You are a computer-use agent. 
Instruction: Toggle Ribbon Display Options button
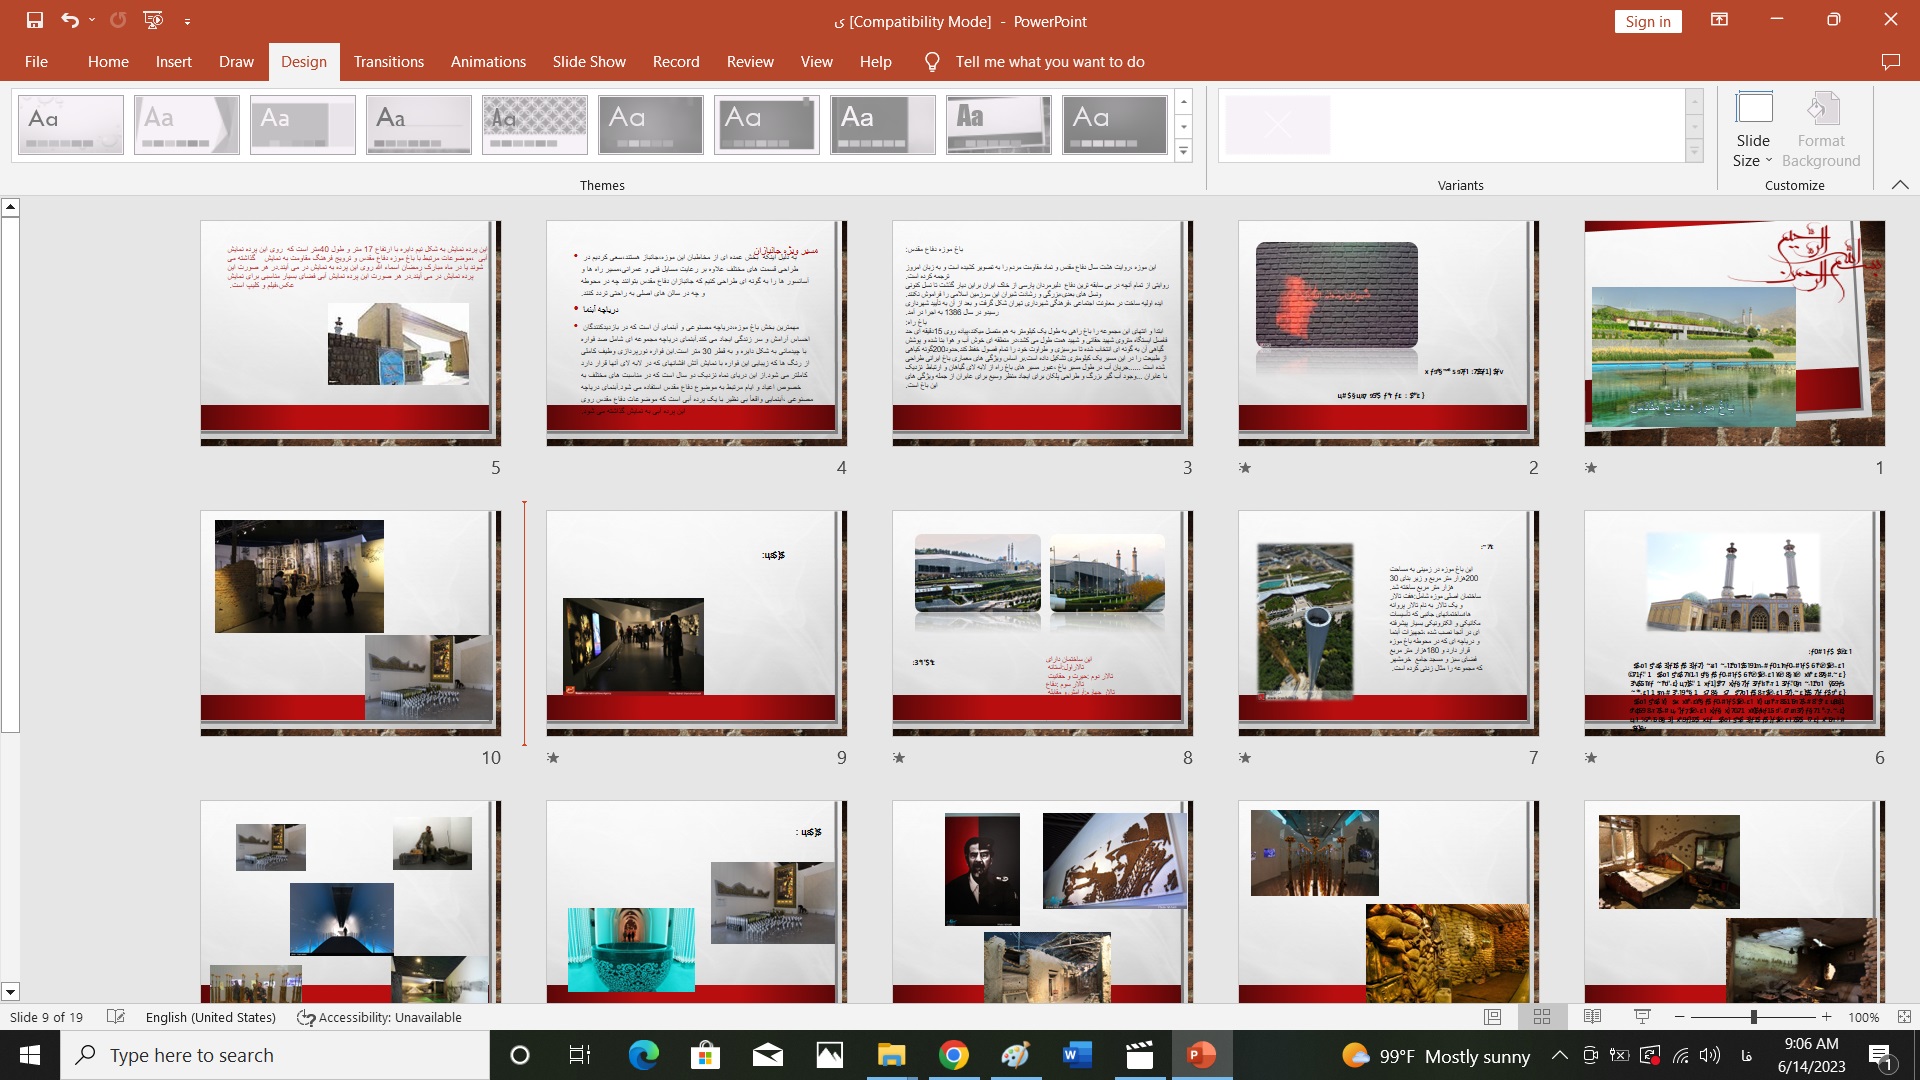[1719, 20]
